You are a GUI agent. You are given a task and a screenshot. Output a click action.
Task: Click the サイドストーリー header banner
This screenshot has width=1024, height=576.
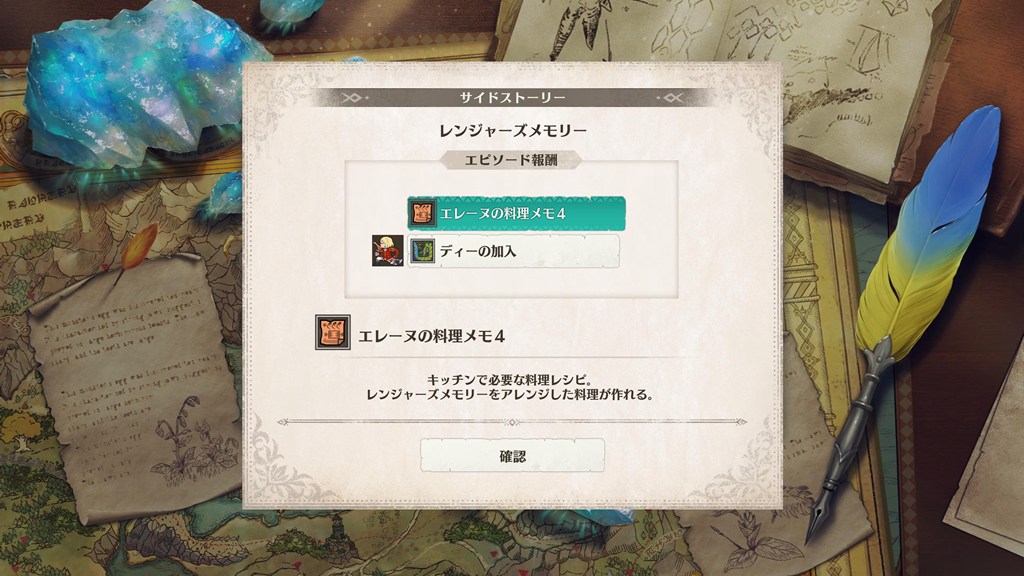coord(512,98)
